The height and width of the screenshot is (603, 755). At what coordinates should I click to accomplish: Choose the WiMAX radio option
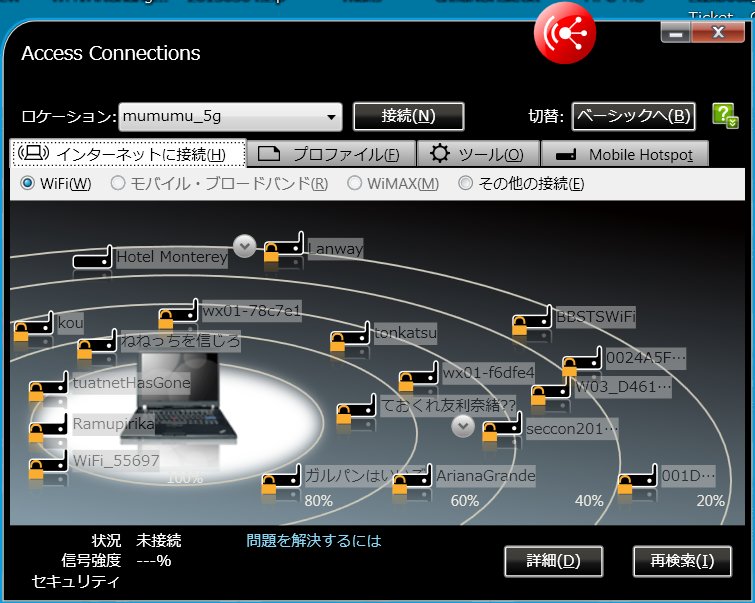(x=354, y=183)
